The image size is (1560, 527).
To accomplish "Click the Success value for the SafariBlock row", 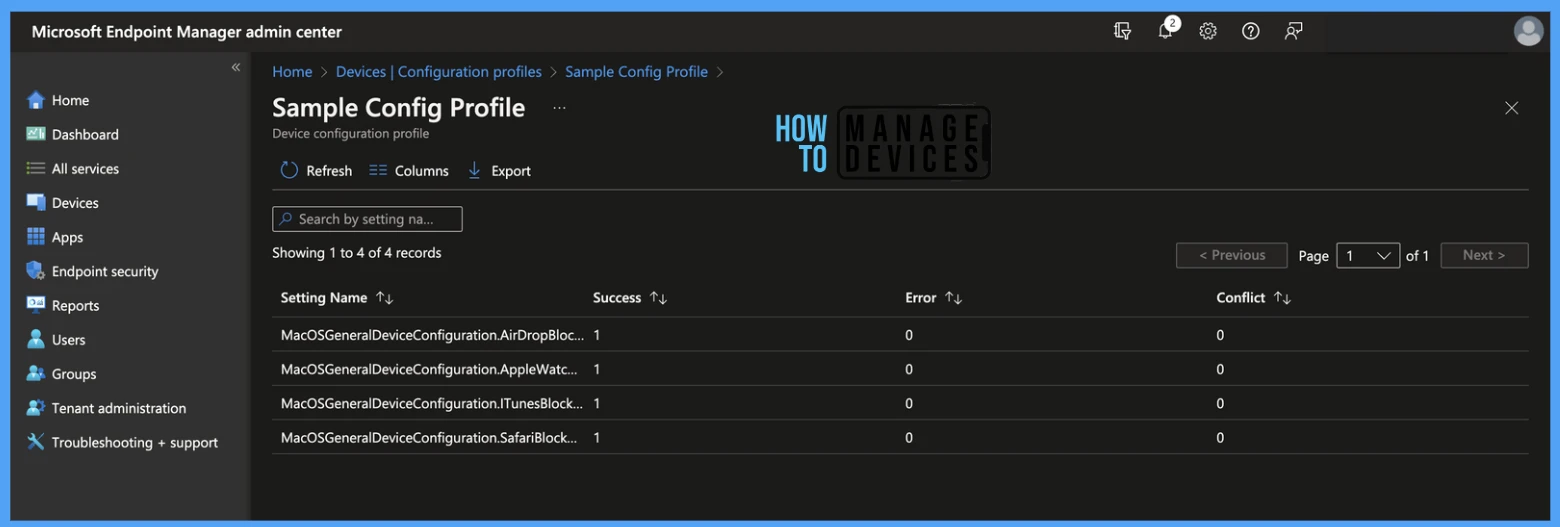I will tap(597, 437).
